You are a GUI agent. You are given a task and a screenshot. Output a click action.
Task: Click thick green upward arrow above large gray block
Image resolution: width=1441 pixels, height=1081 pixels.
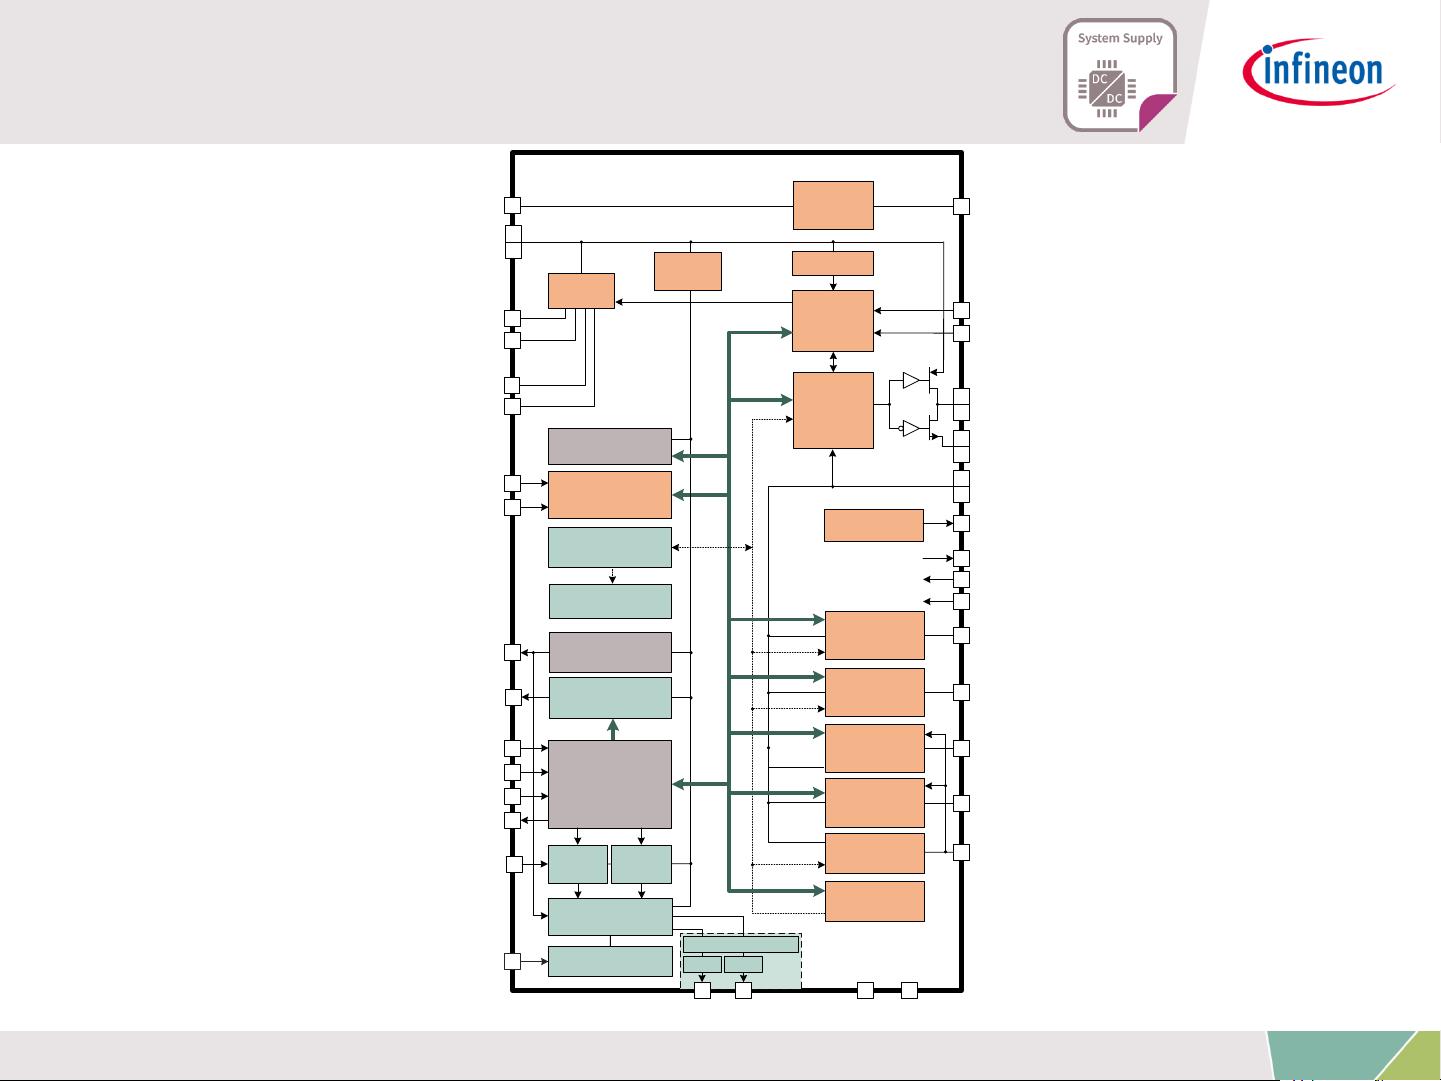pos(613,729)
